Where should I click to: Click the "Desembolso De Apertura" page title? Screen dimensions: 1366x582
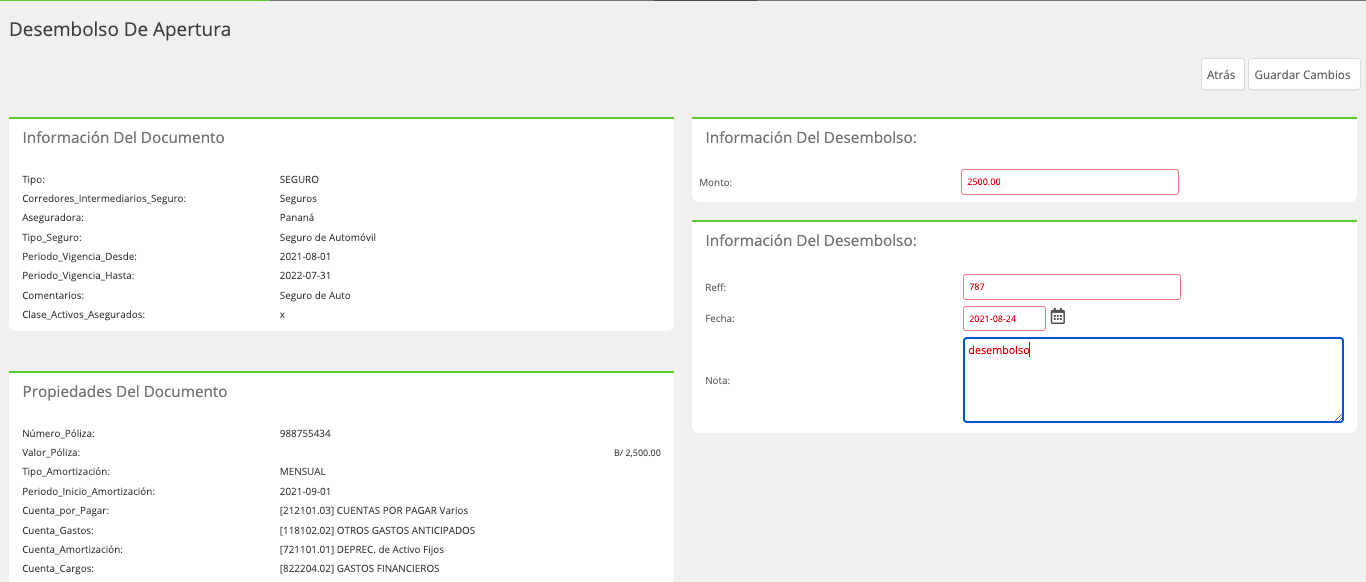120,29
